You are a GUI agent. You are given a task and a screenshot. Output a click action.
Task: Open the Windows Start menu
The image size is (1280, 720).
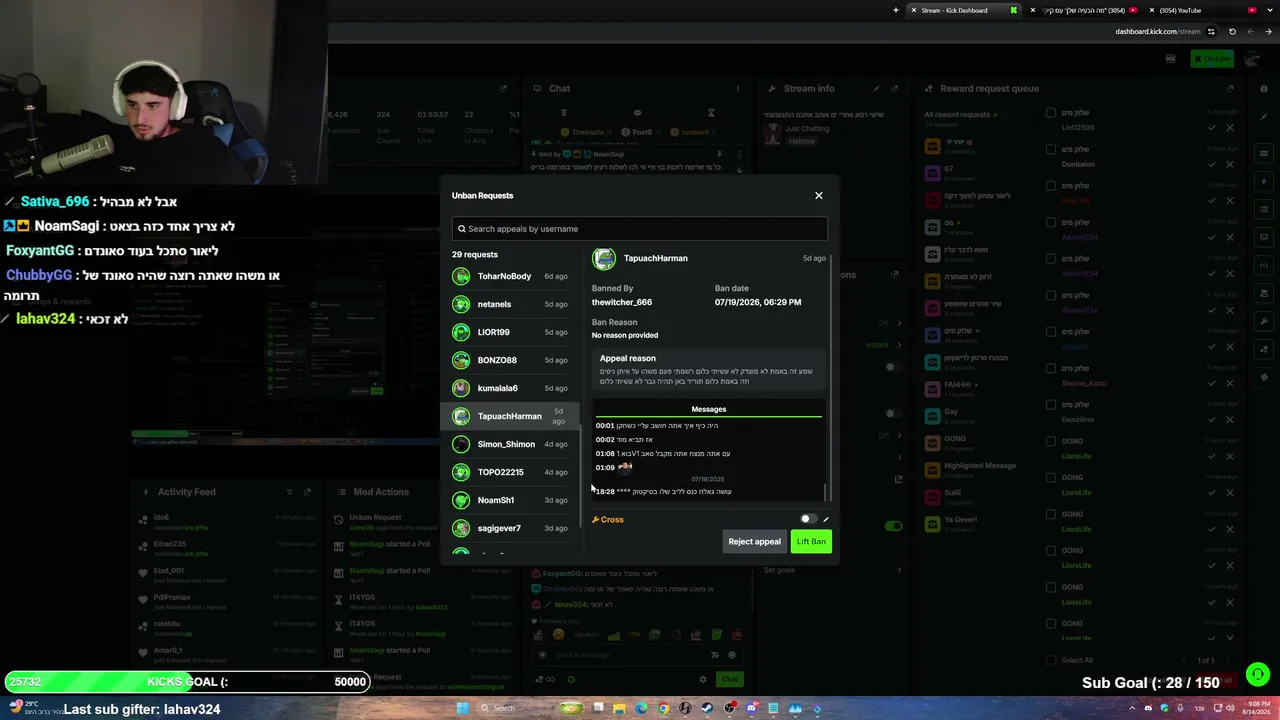[x=462, y=708]
